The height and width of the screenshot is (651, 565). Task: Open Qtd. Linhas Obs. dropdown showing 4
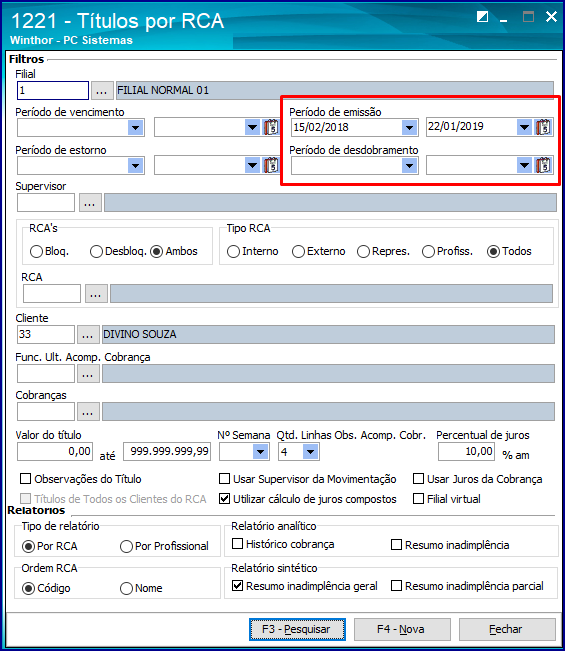coord(311,451)
